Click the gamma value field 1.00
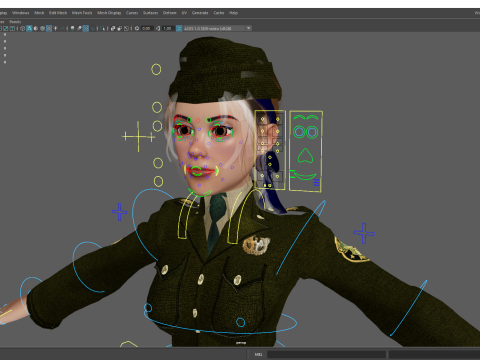 (x=168, y=28)
